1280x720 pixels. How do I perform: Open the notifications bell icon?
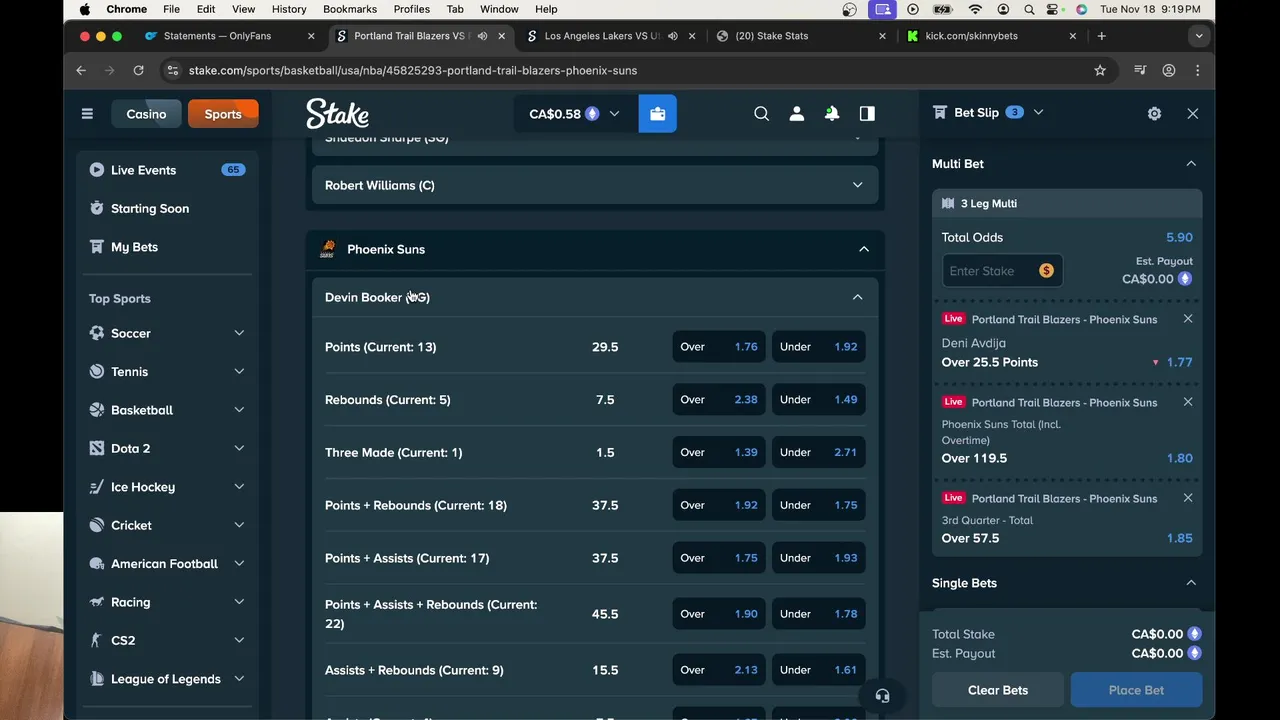click(832, 114)
